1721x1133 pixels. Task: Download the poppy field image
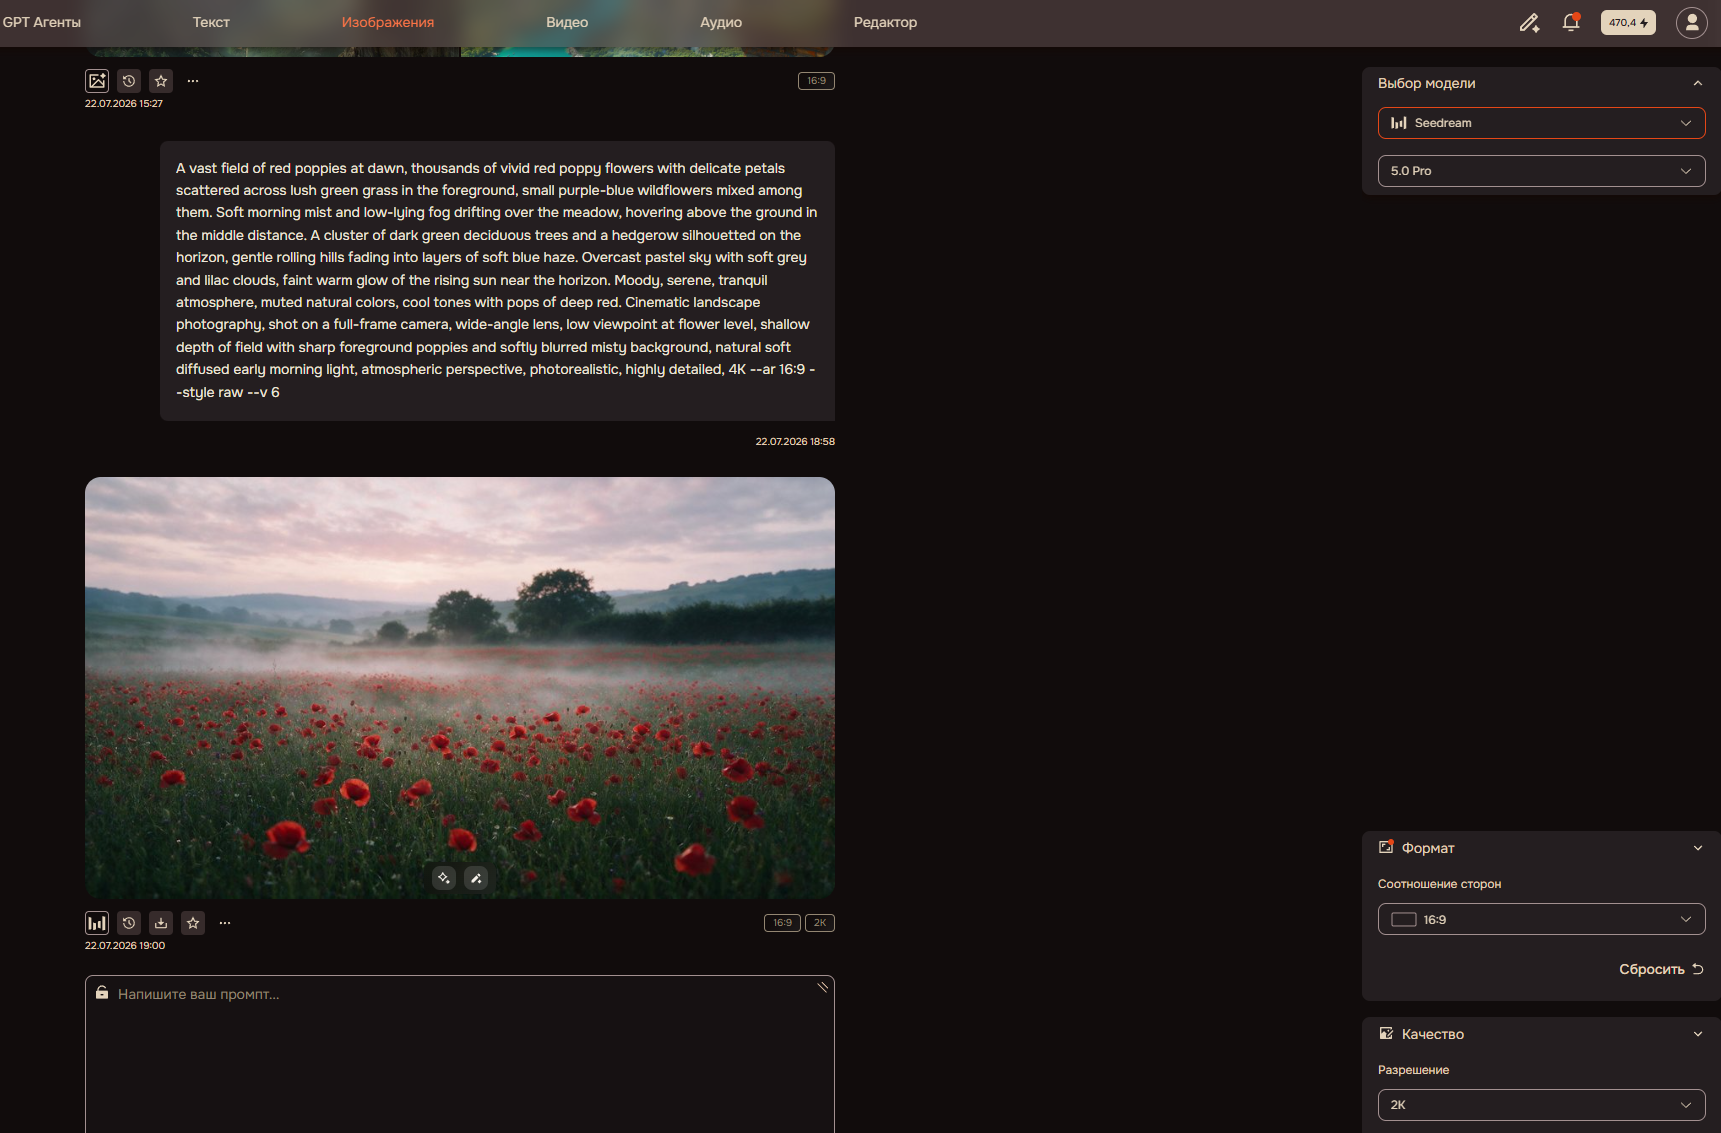(161, 923)
